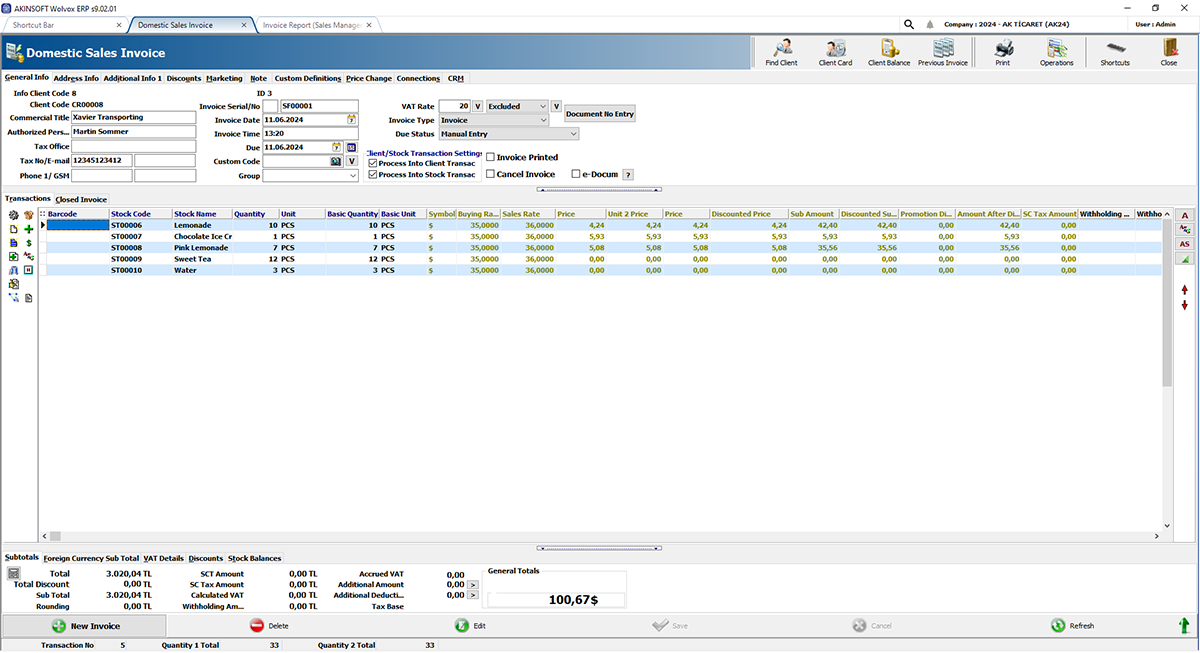Open the Invoice Date calendar picker

click(352, 119)
